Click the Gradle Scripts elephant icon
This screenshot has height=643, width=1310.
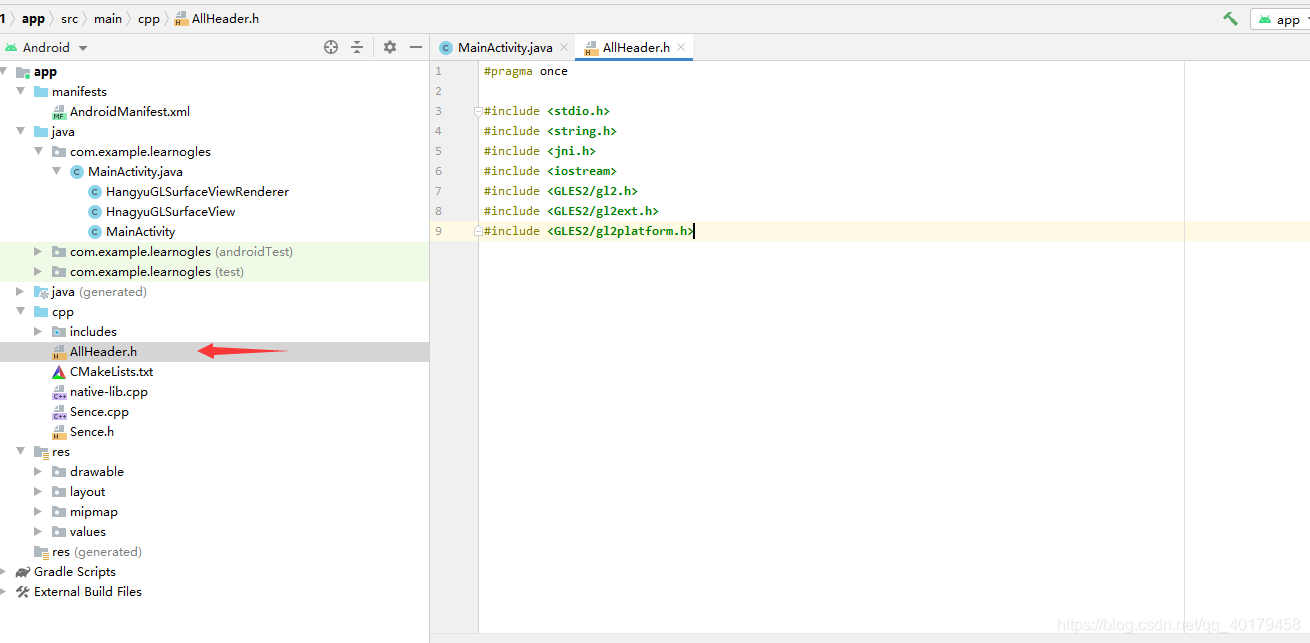[x=23, y=571]
